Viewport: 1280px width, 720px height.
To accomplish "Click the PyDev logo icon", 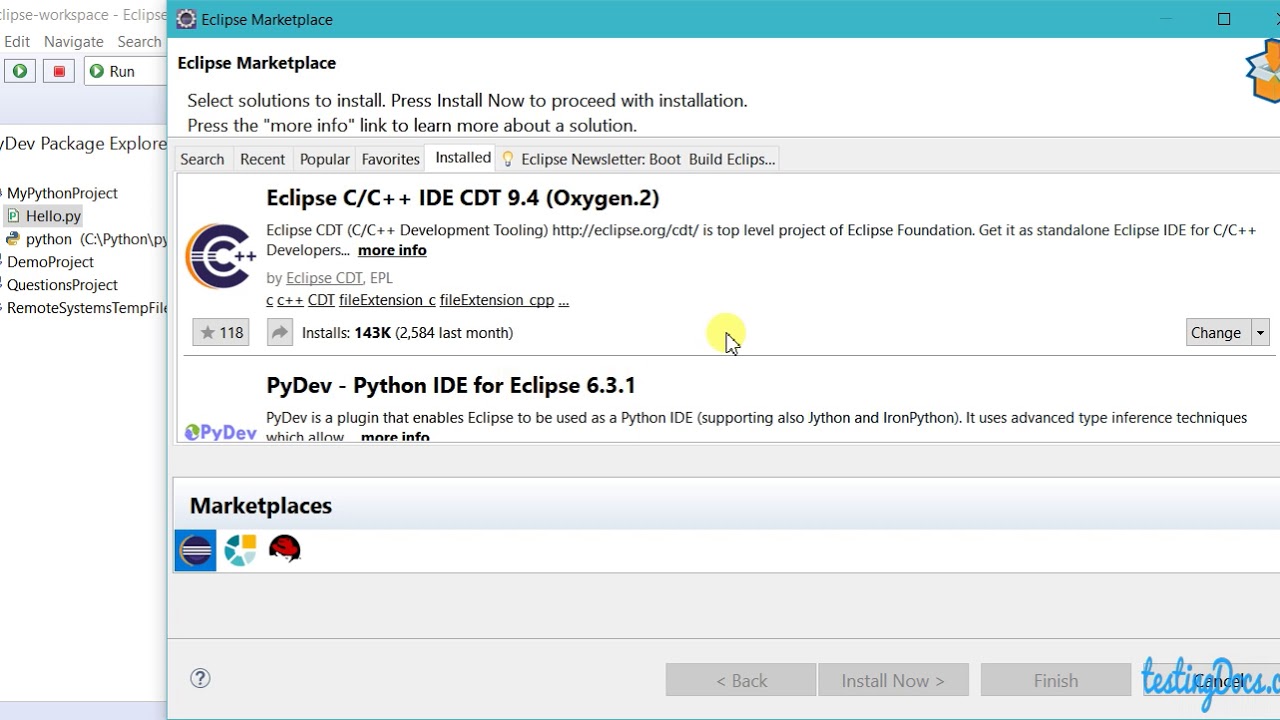I will coord(221,432).
